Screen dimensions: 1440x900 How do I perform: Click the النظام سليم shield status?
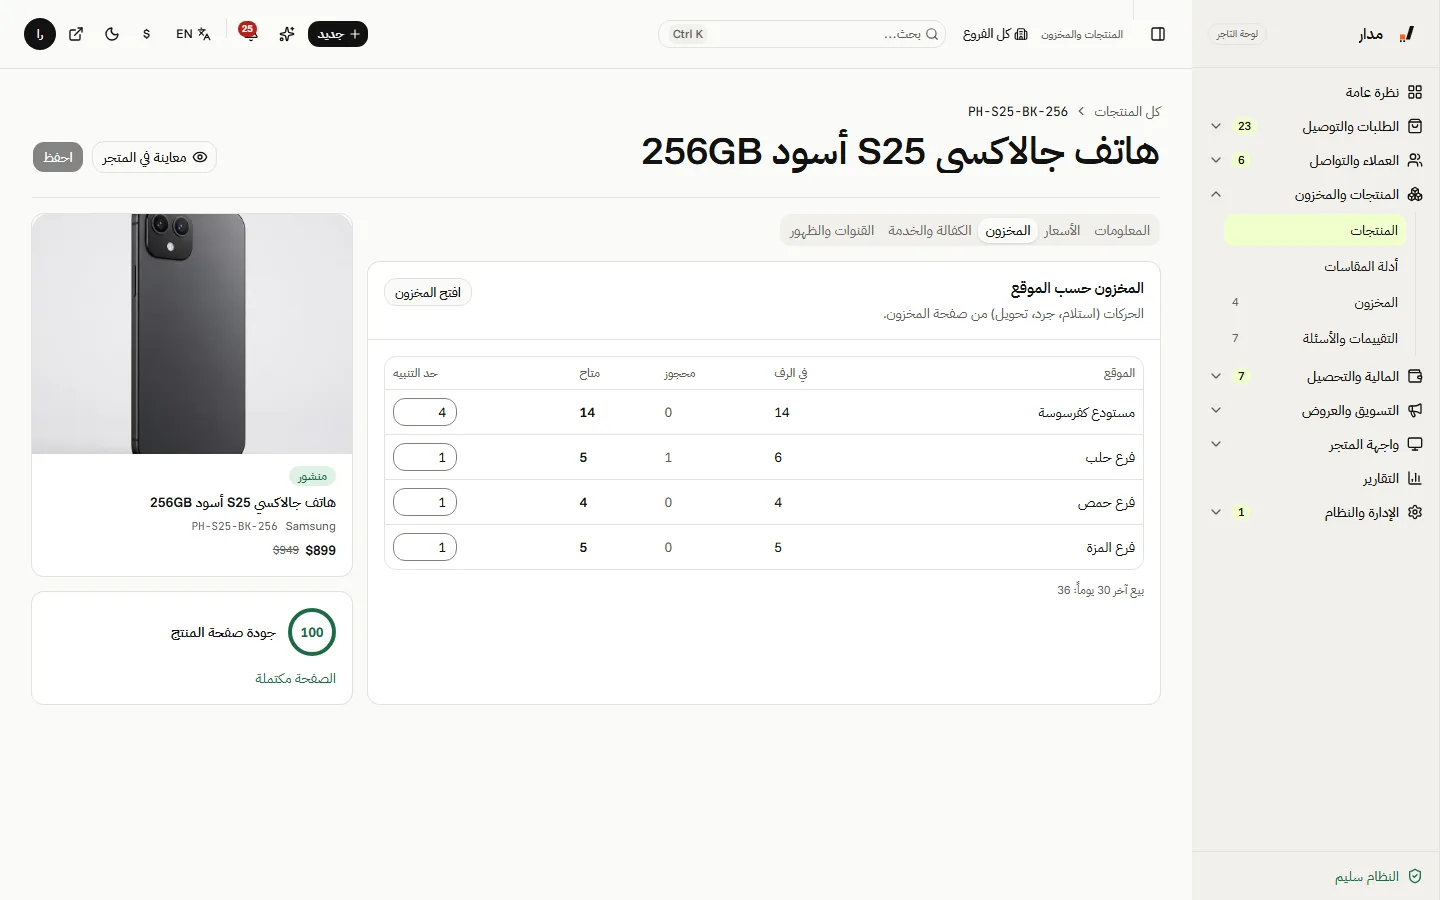point(1378,876)
